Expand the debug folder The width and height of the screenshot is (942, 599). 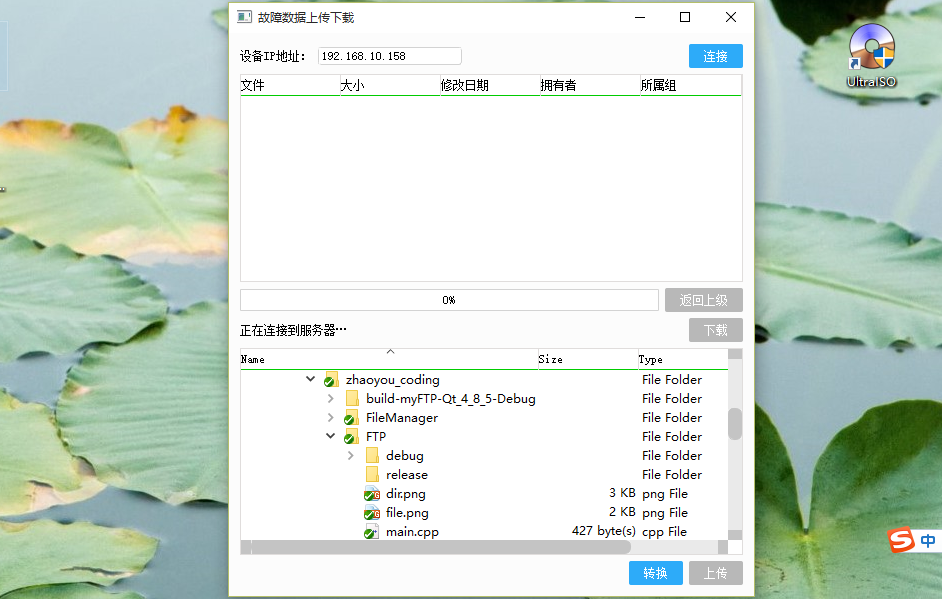350,455
